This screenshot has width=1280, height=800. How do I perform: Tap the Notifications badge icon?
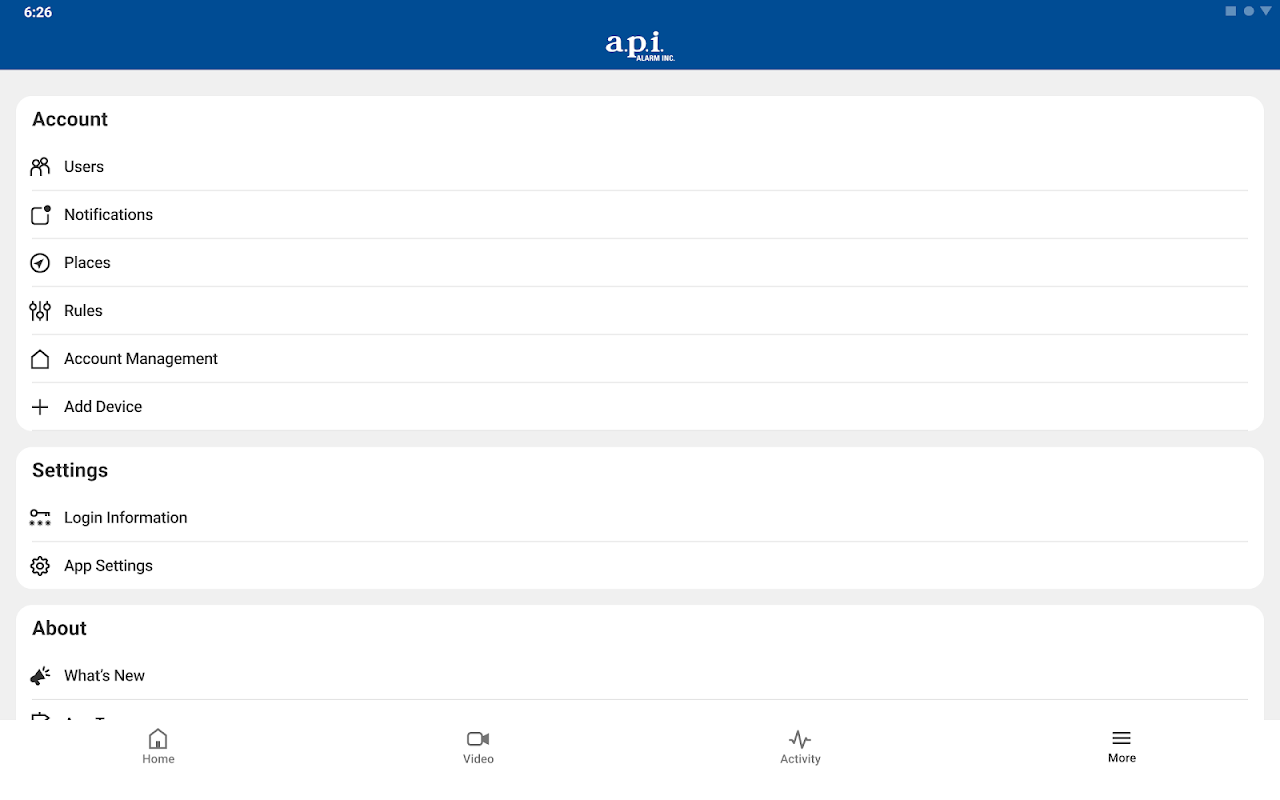[x=40, y=215]
